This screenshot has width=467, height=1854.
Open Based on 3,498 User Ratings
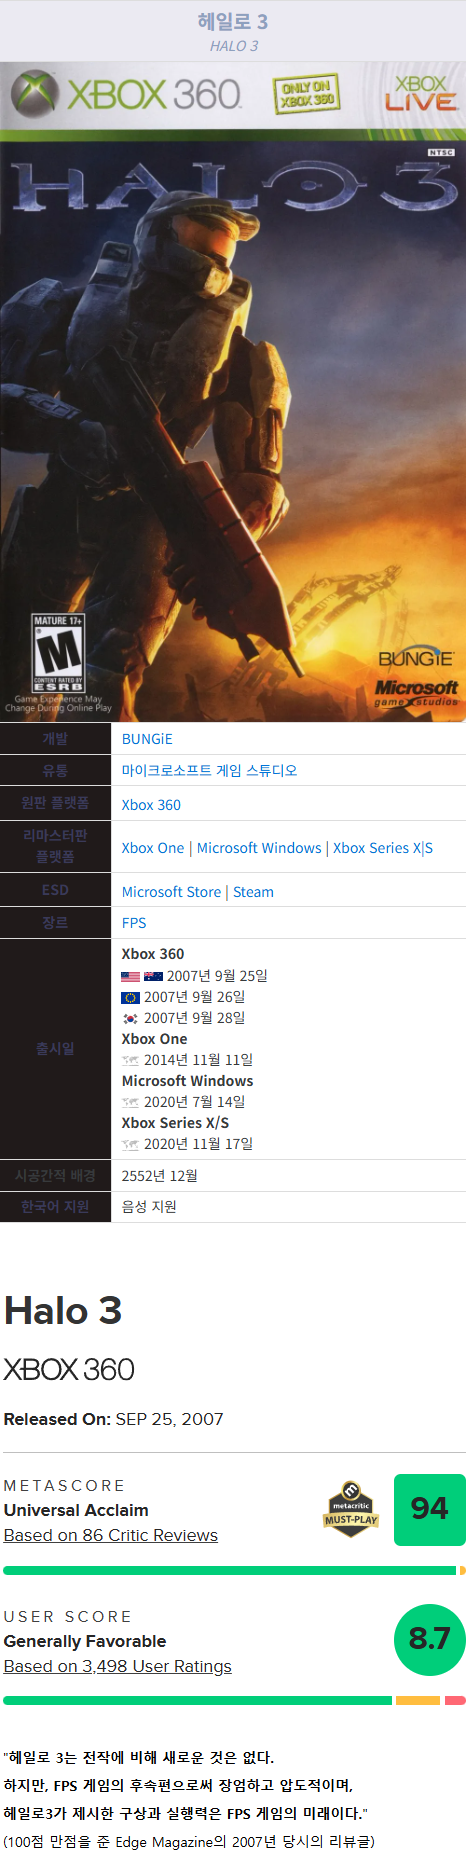pyautogui.click(x=118, y=1666)
